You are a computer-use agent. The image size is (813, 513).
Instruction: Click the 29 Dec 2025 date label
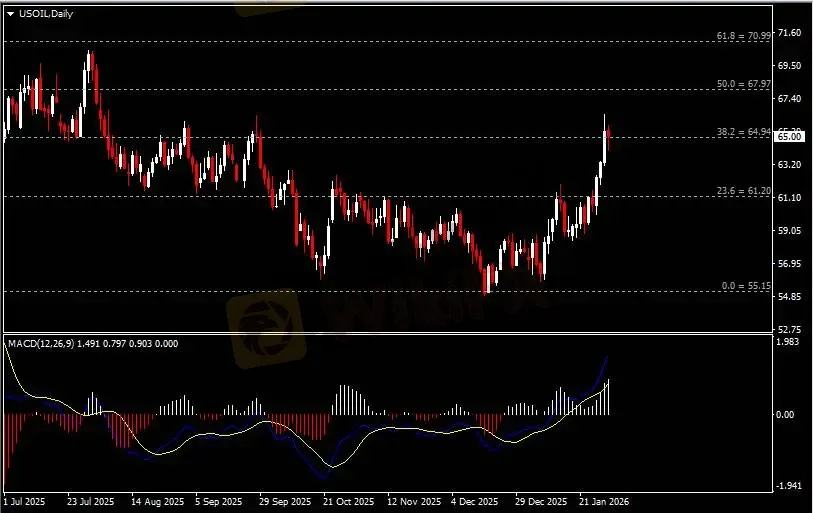(541, 502)
